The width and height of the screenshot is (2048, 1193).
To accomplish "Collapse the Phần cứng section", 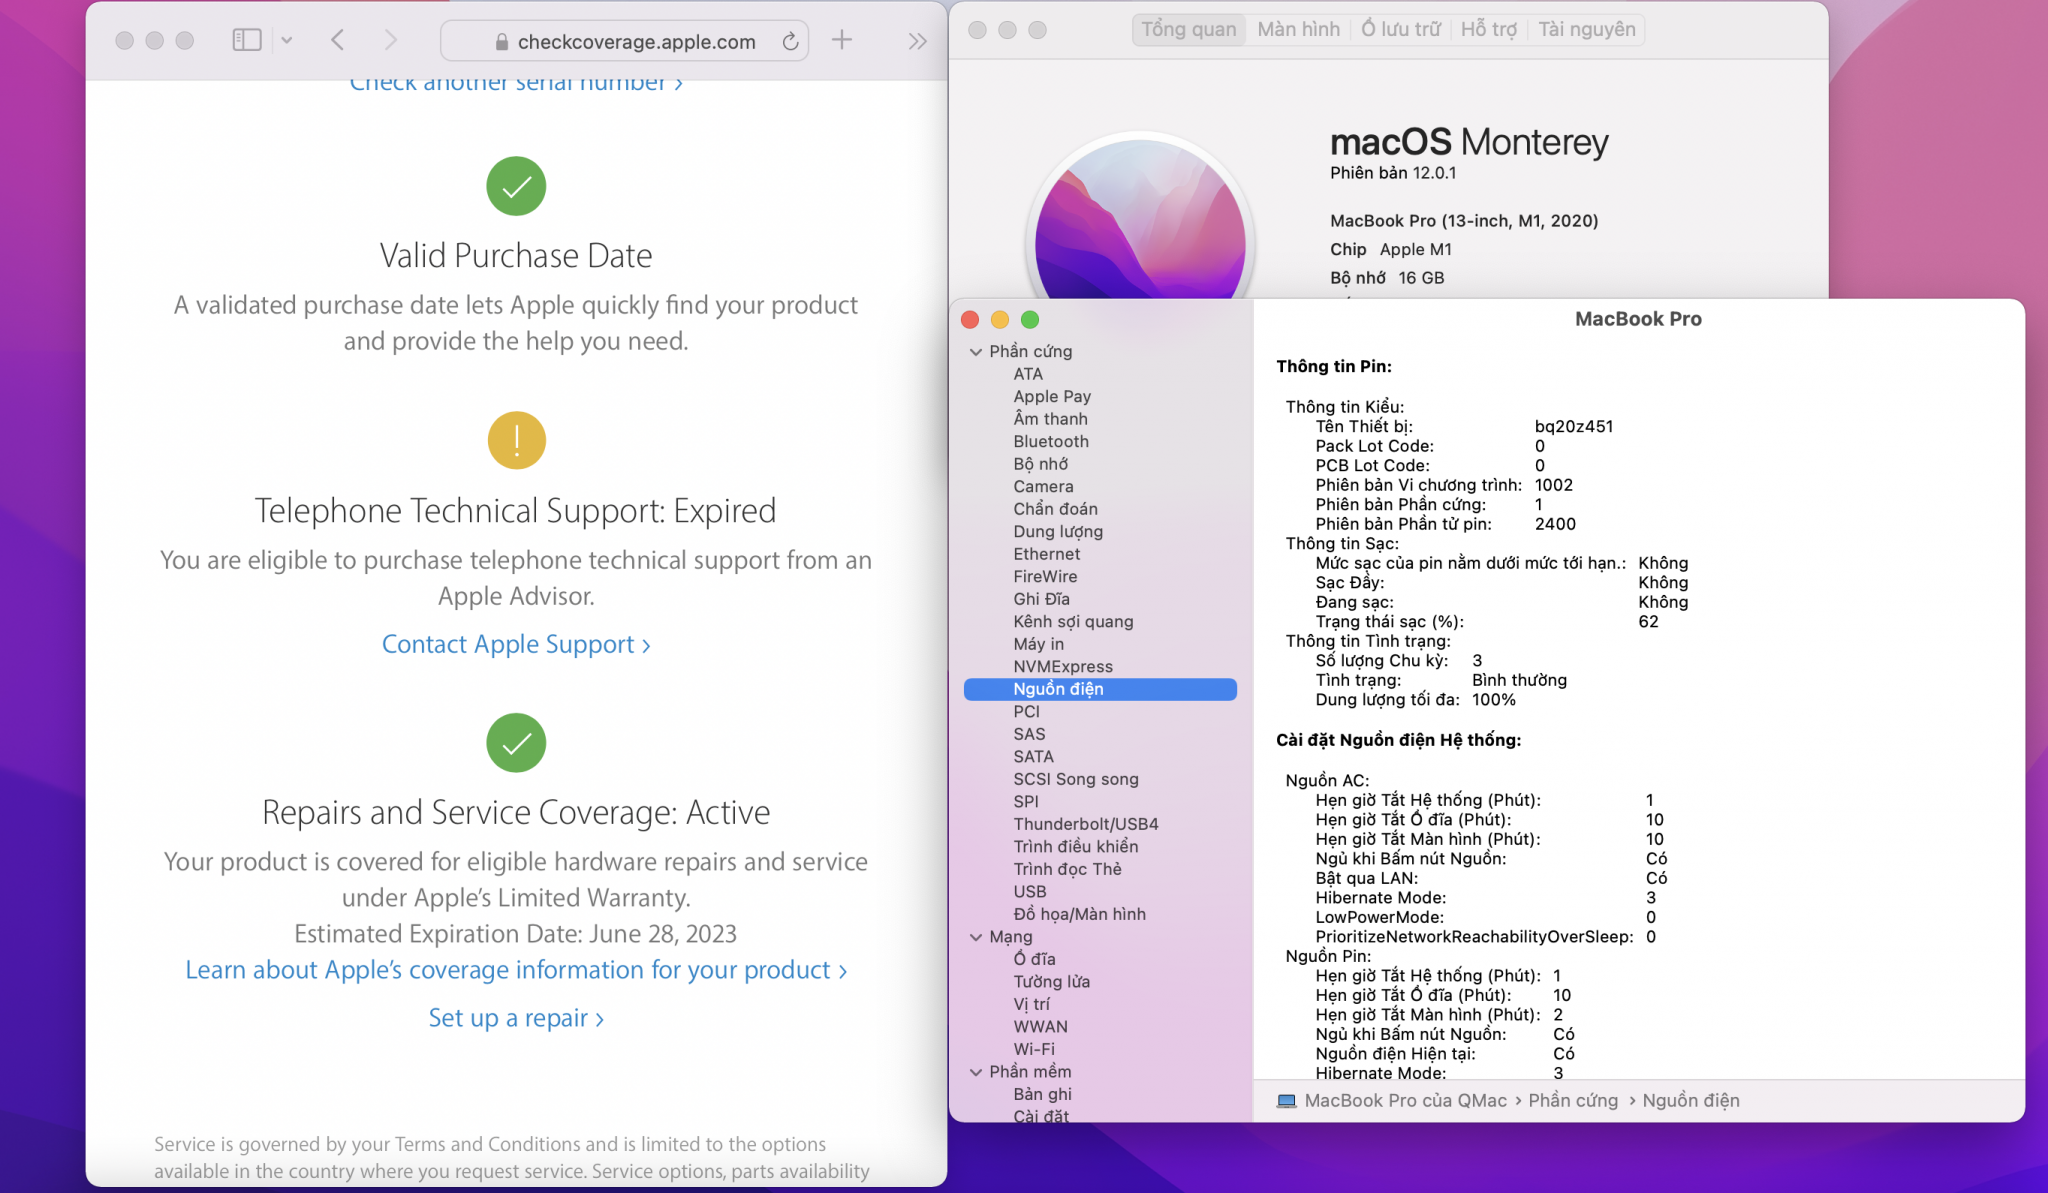I will click(x=976, y=352).
